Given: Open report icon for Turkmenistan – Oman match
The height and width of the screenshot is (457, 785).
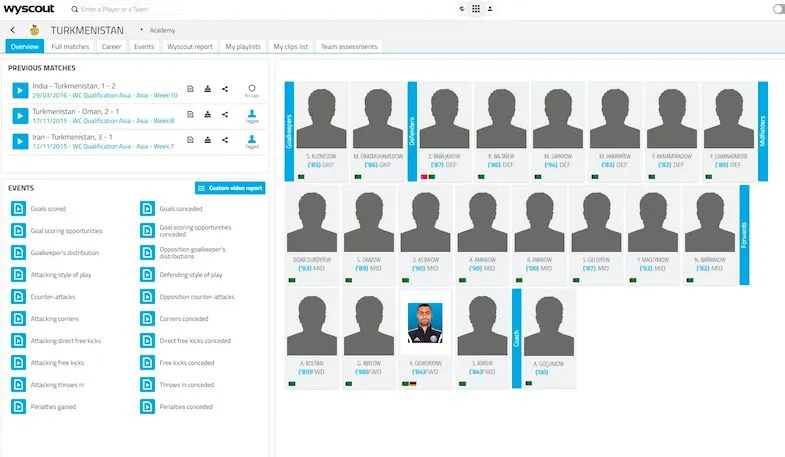Looking at the screenshot, I should (x=190, y=115).
